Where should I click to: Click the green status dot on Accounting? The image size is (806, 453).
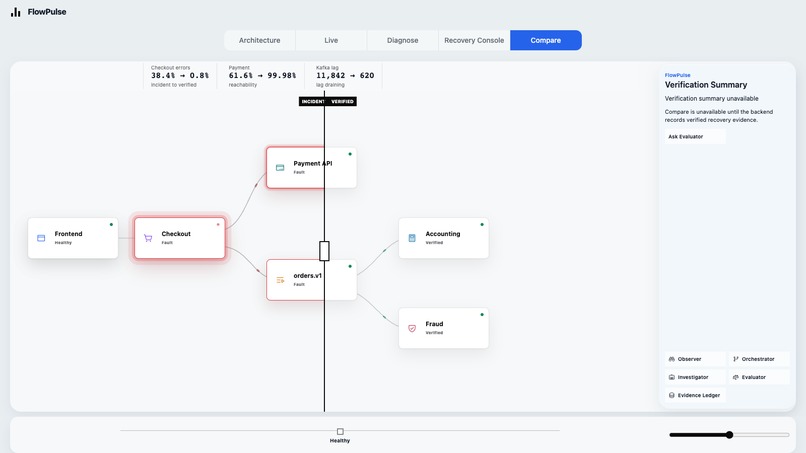tap(482, 224)
